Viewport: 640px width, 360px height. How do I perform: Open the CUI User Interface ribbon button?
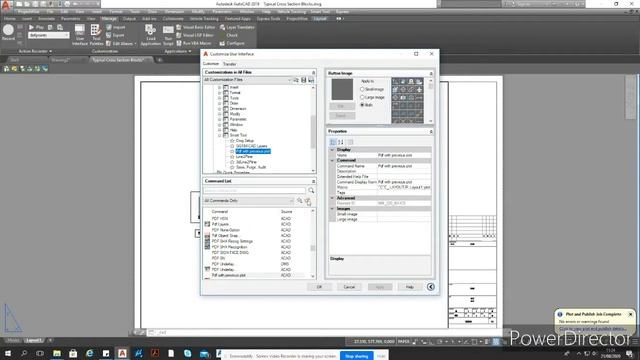pos(80,35)
